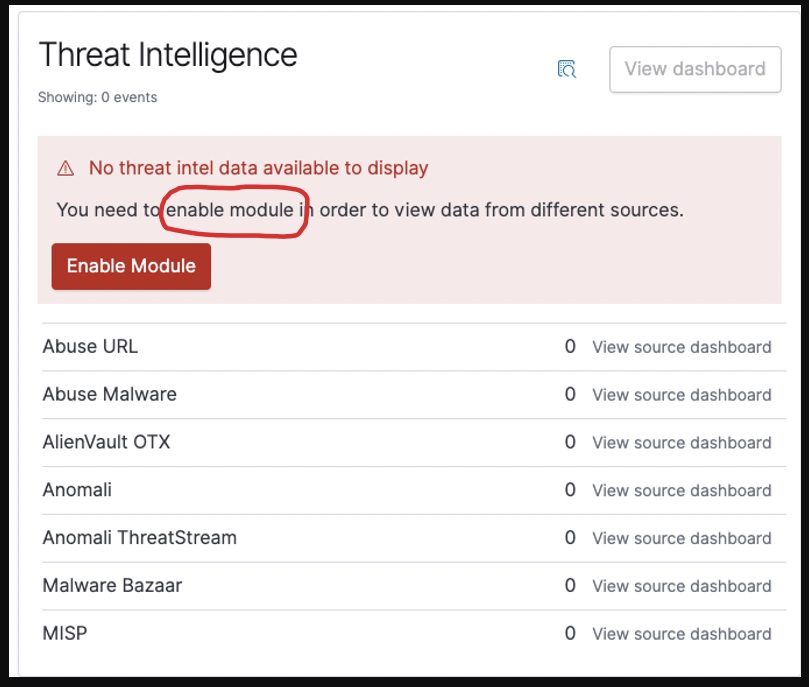The width and height of the screenshot is (809, 687).
Task: Open the Abuse URL source dashboard
Action: tap(682, 347)
